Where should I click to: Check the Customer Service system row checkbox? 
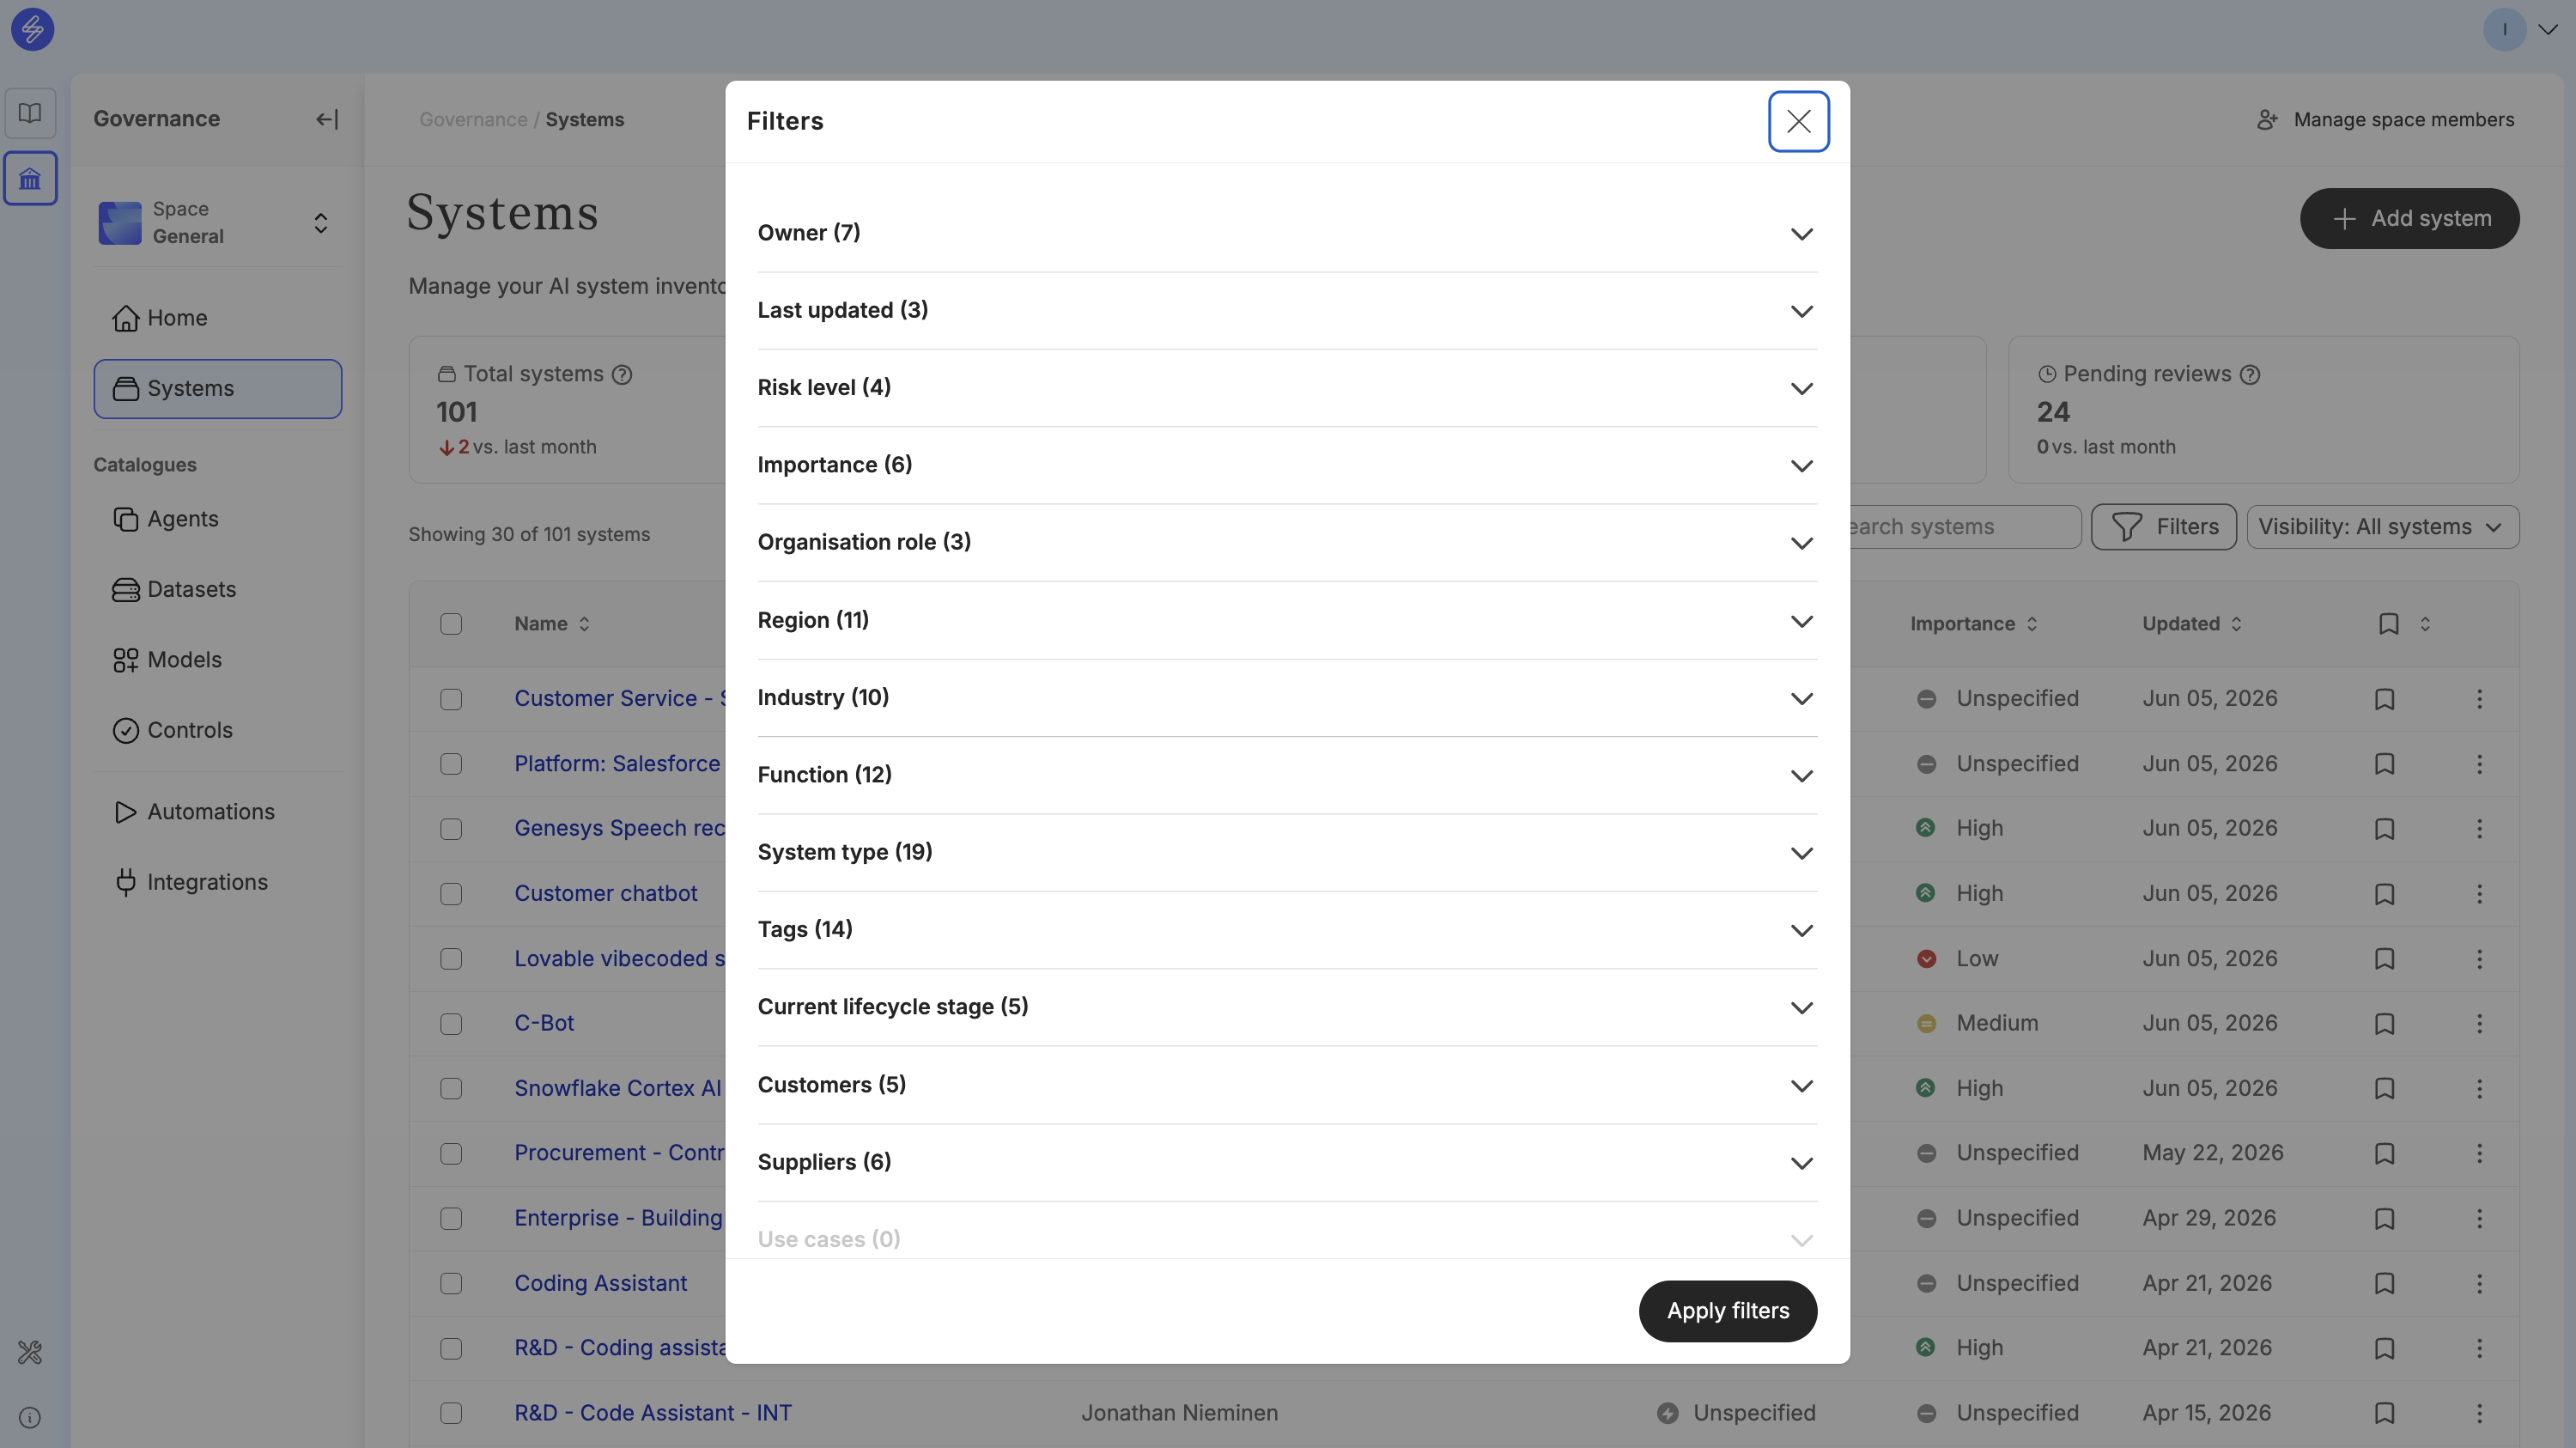point(451,699)
